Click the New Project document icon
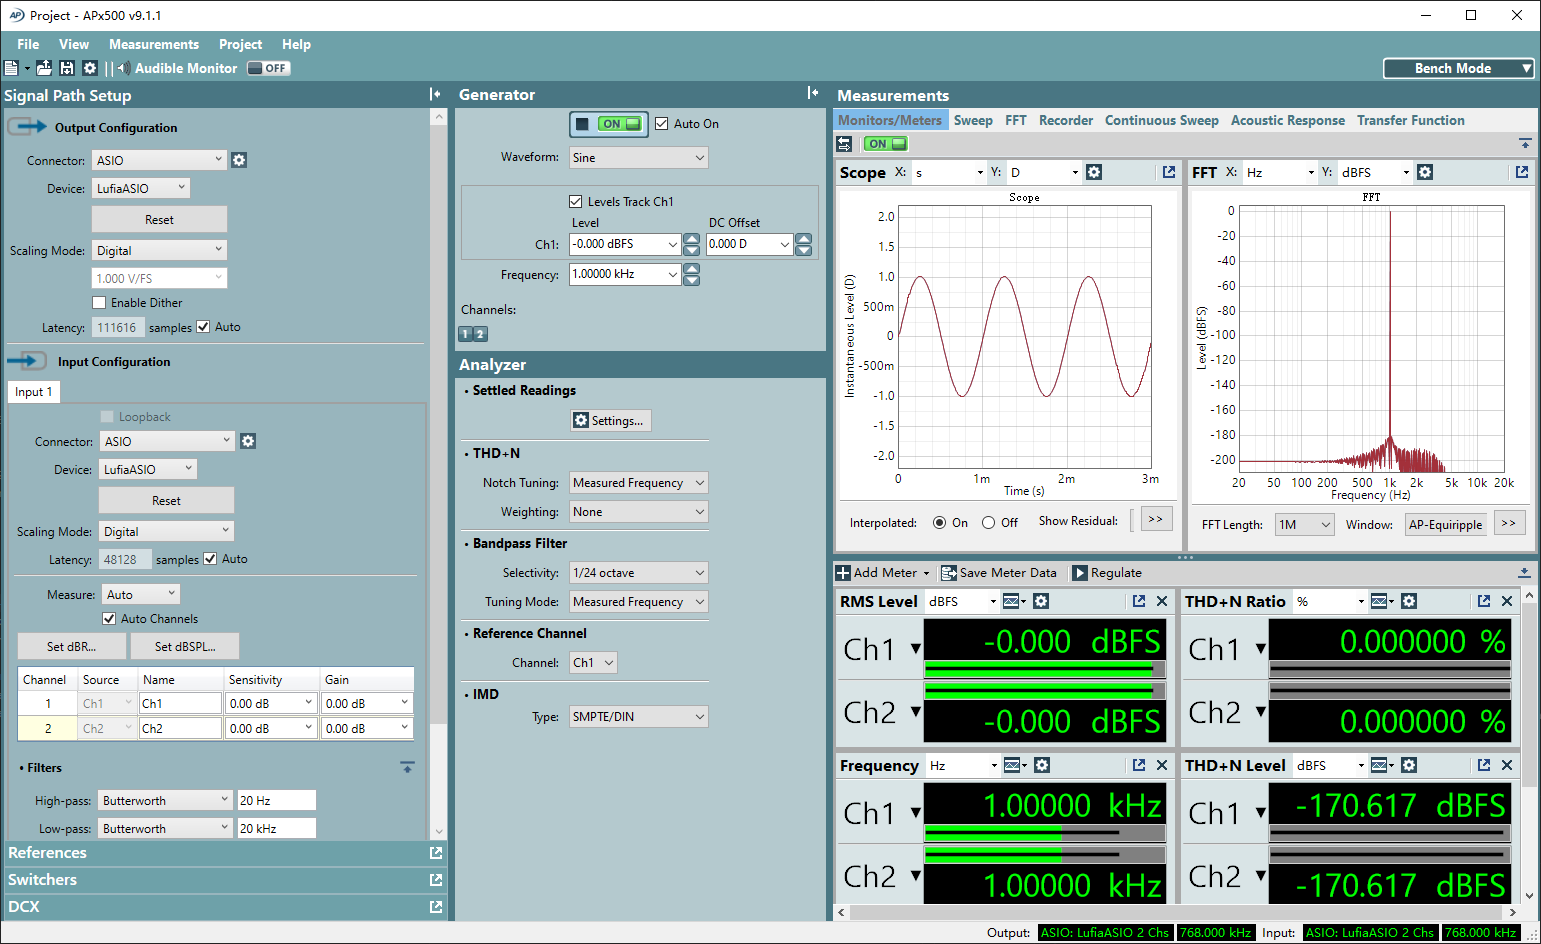 click(11, 68)
